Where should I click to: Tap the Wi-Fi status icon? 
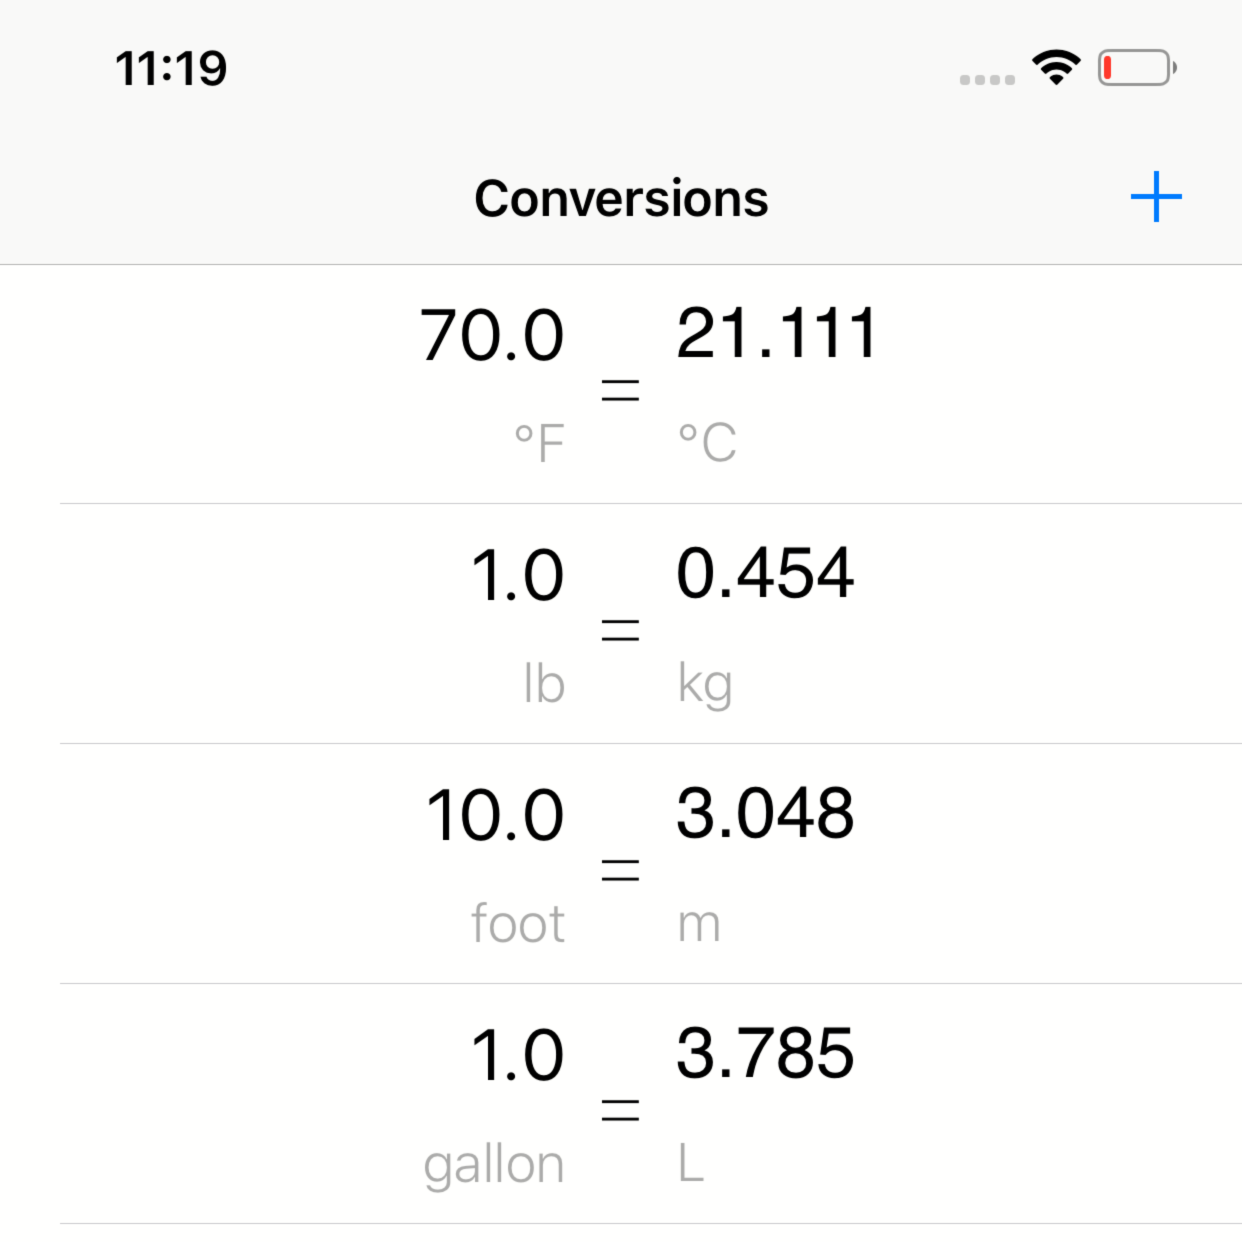point(1056,67)
